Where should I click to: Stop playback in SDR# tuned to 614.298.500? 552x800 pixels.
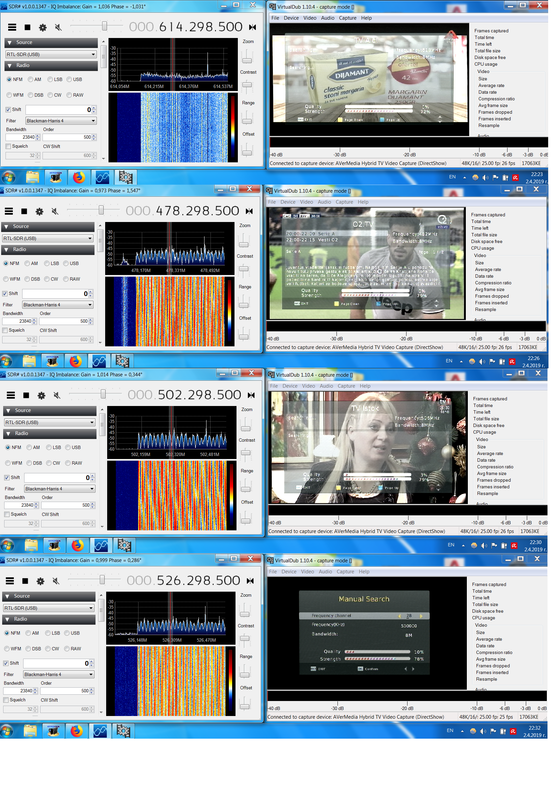28,27
